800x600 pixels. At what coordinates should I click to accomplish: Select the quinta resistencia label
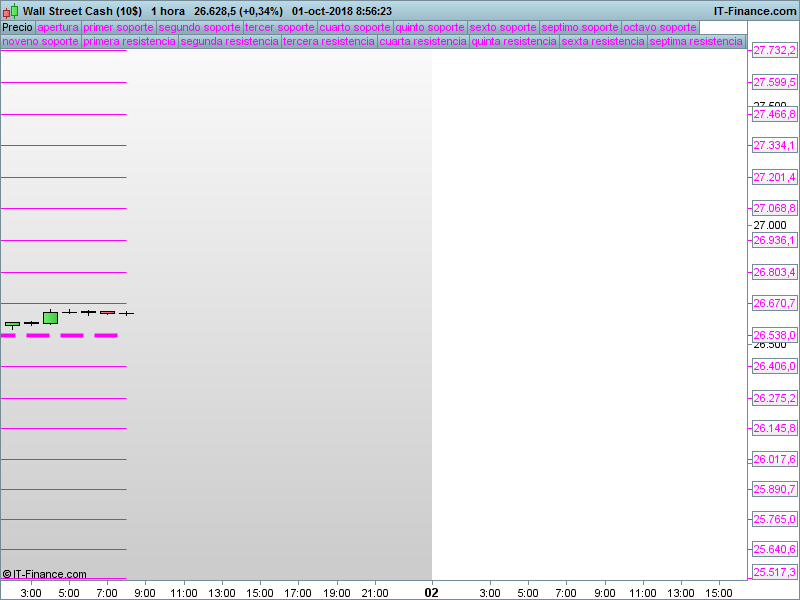pos(514,41)
